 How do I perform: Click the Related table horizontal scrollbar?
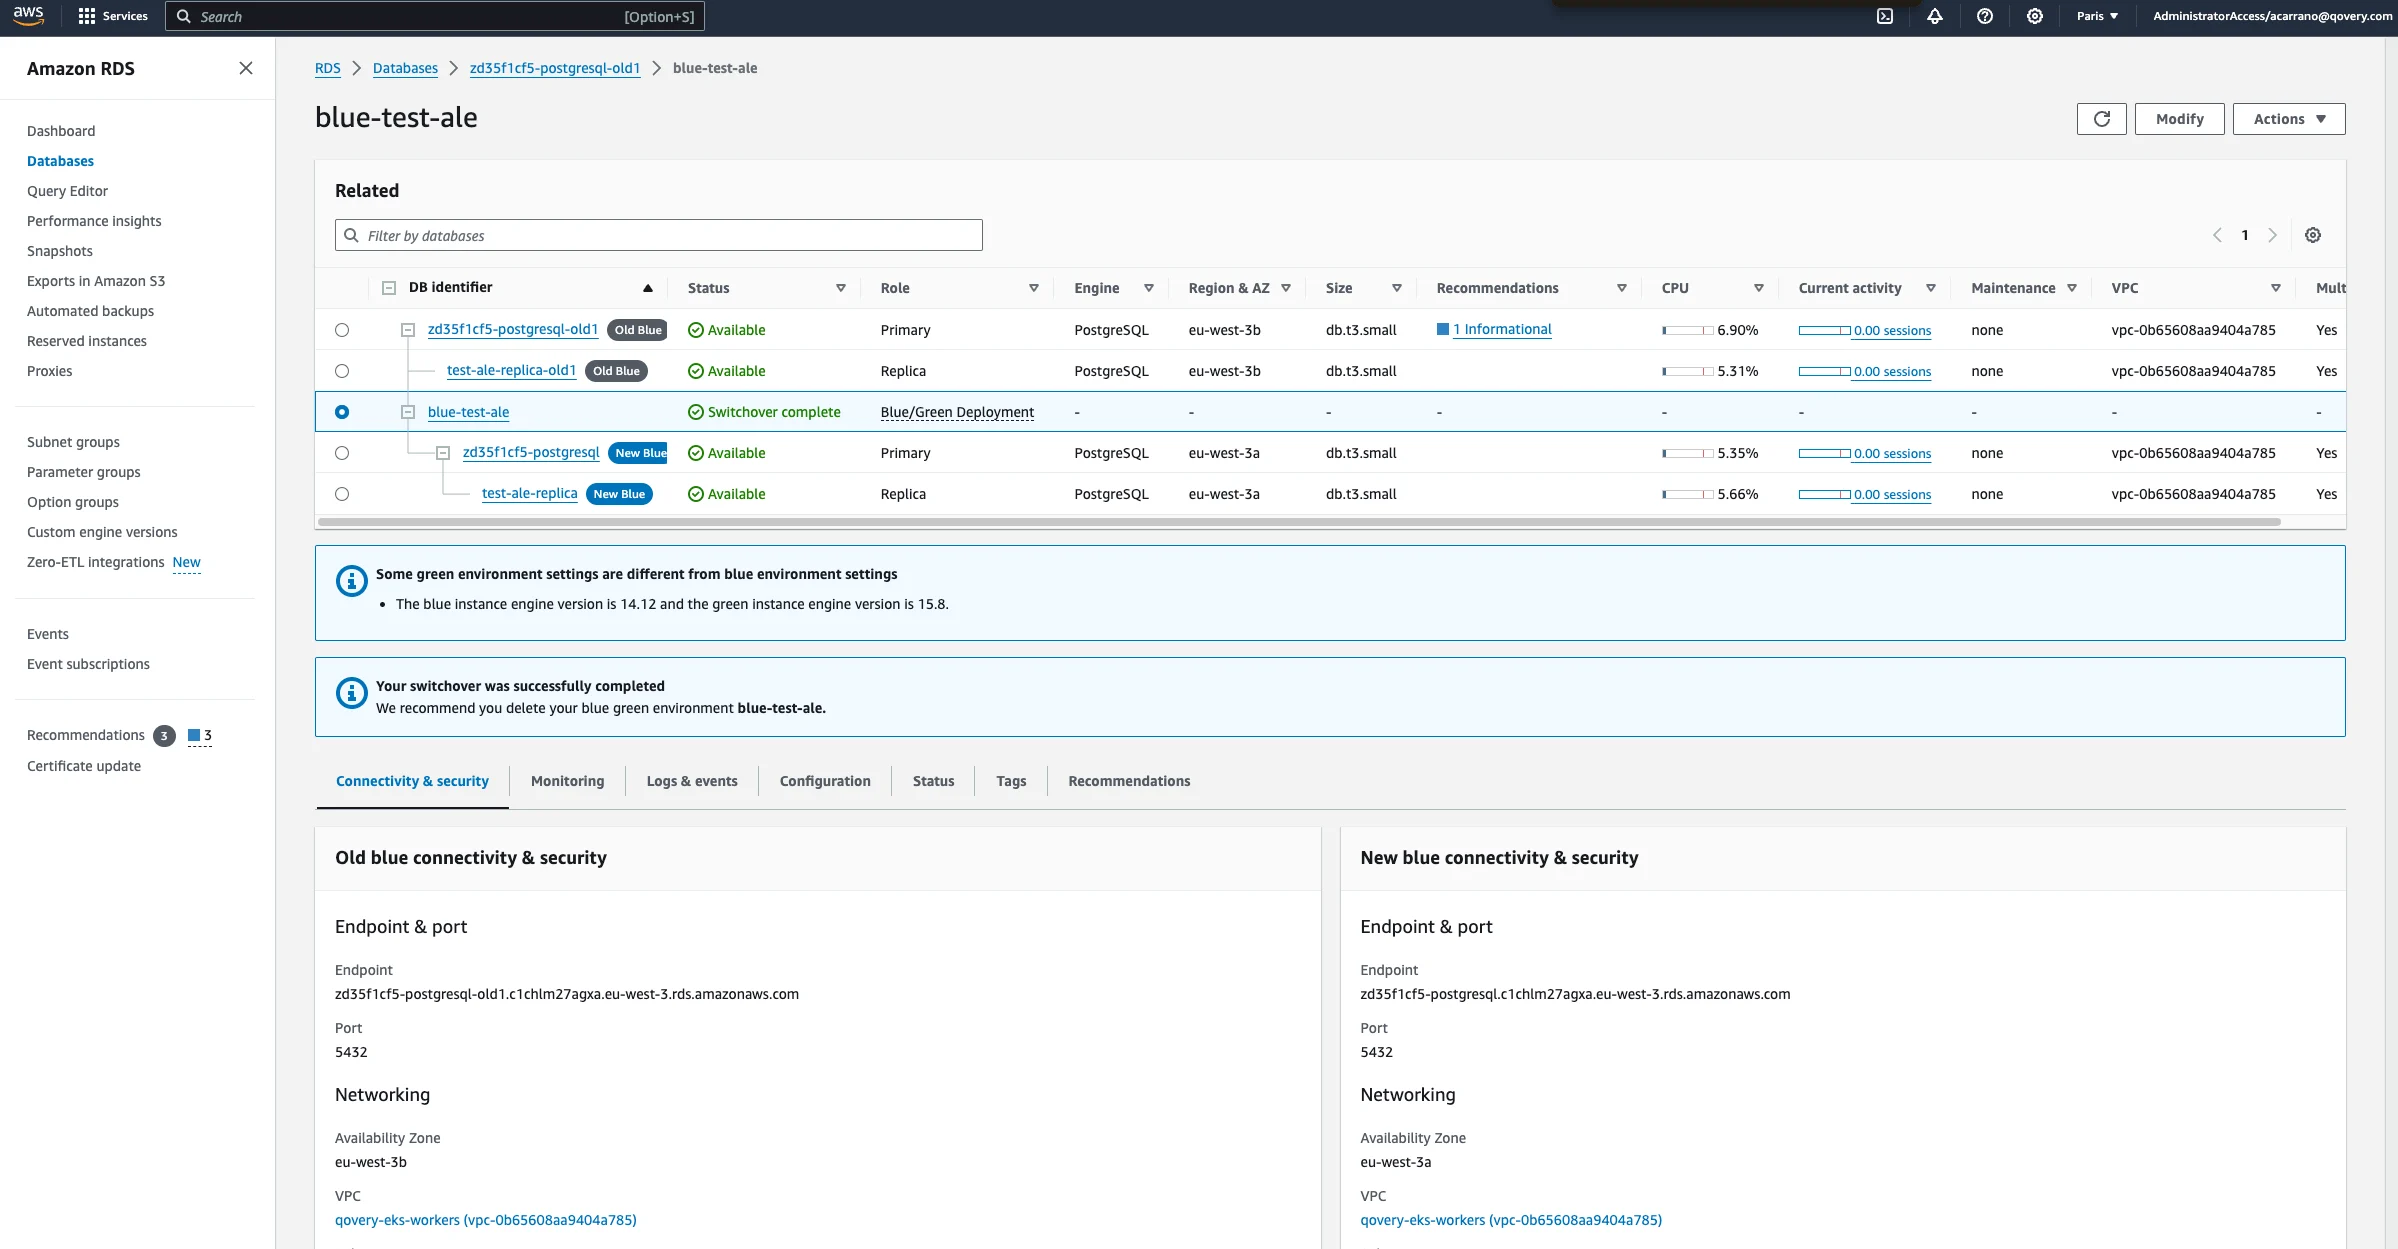1299,522
